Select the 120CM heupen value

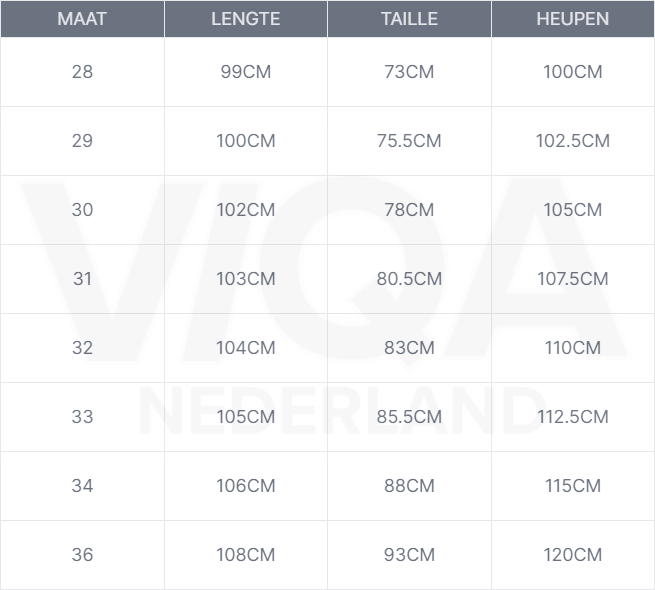pyautogui.click(x=573, y=555)
